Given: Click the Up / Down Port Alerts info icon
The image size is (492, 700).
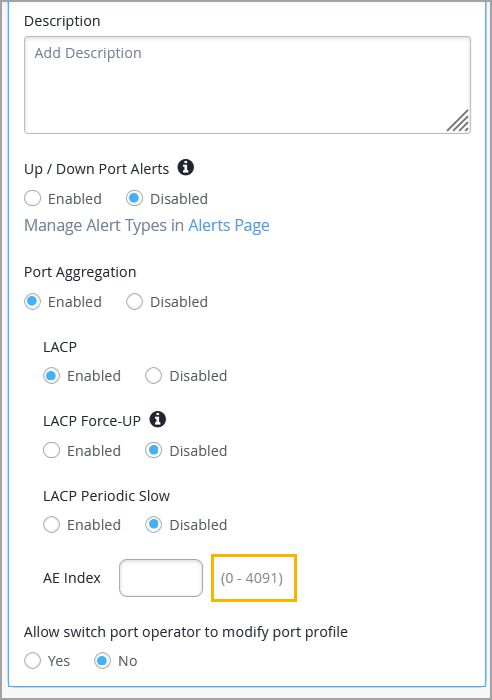Looking at the screenshot, I should (186, 168).
